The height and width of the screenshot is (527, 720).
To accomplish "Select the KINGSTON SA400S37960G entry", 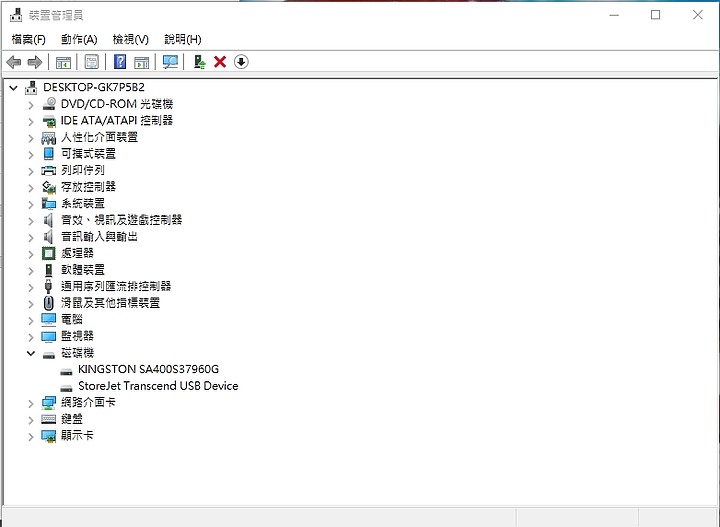I will click(148, 369).
